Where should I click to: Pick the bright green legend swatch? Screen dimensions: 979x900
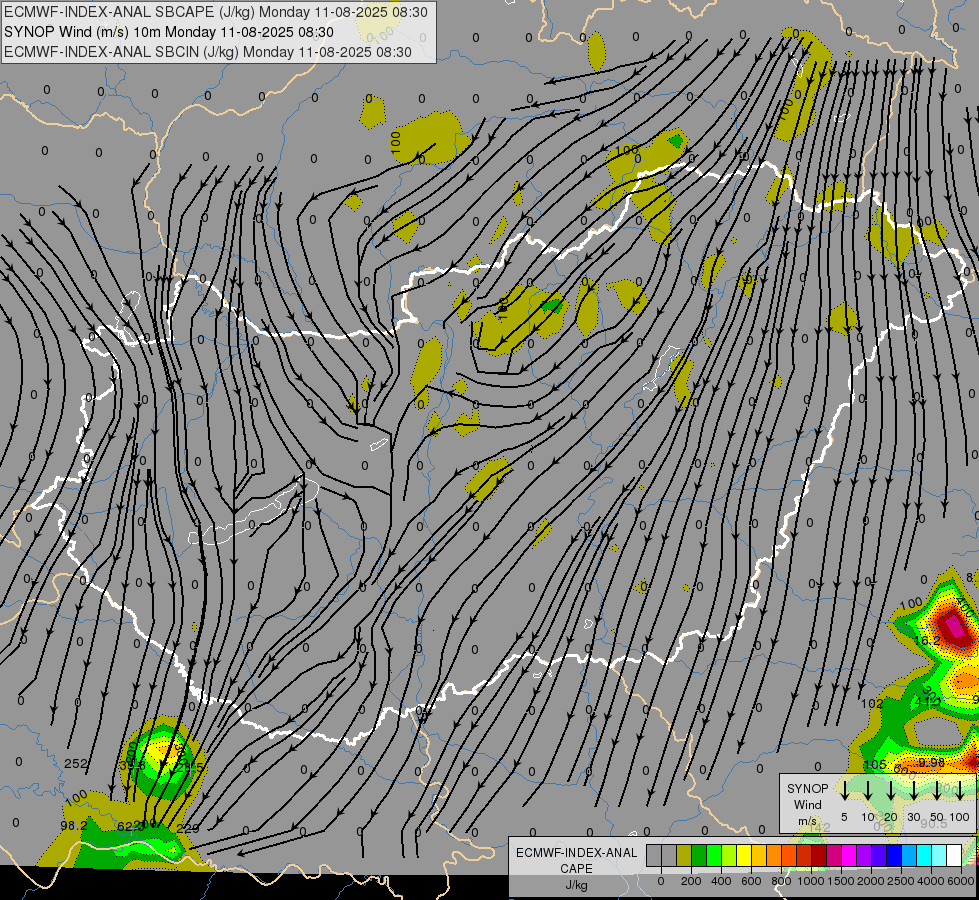click(x=714, y=855)
